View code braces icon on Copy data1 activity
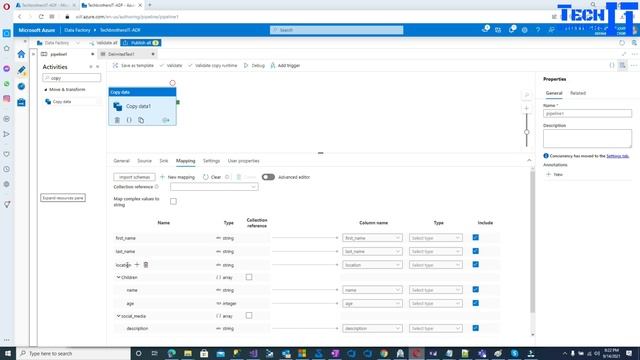Viewport: 640px width, 360px height. coord(129,120)
